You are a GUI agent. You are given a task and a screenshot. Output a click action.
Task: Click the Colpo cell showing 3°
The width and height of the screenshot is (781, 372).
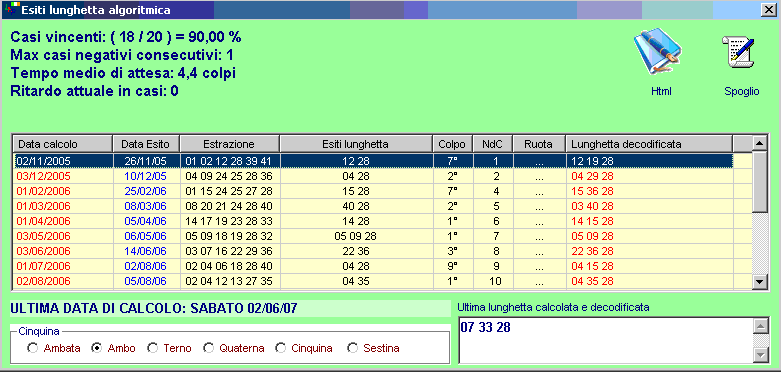tap(452, 251)
